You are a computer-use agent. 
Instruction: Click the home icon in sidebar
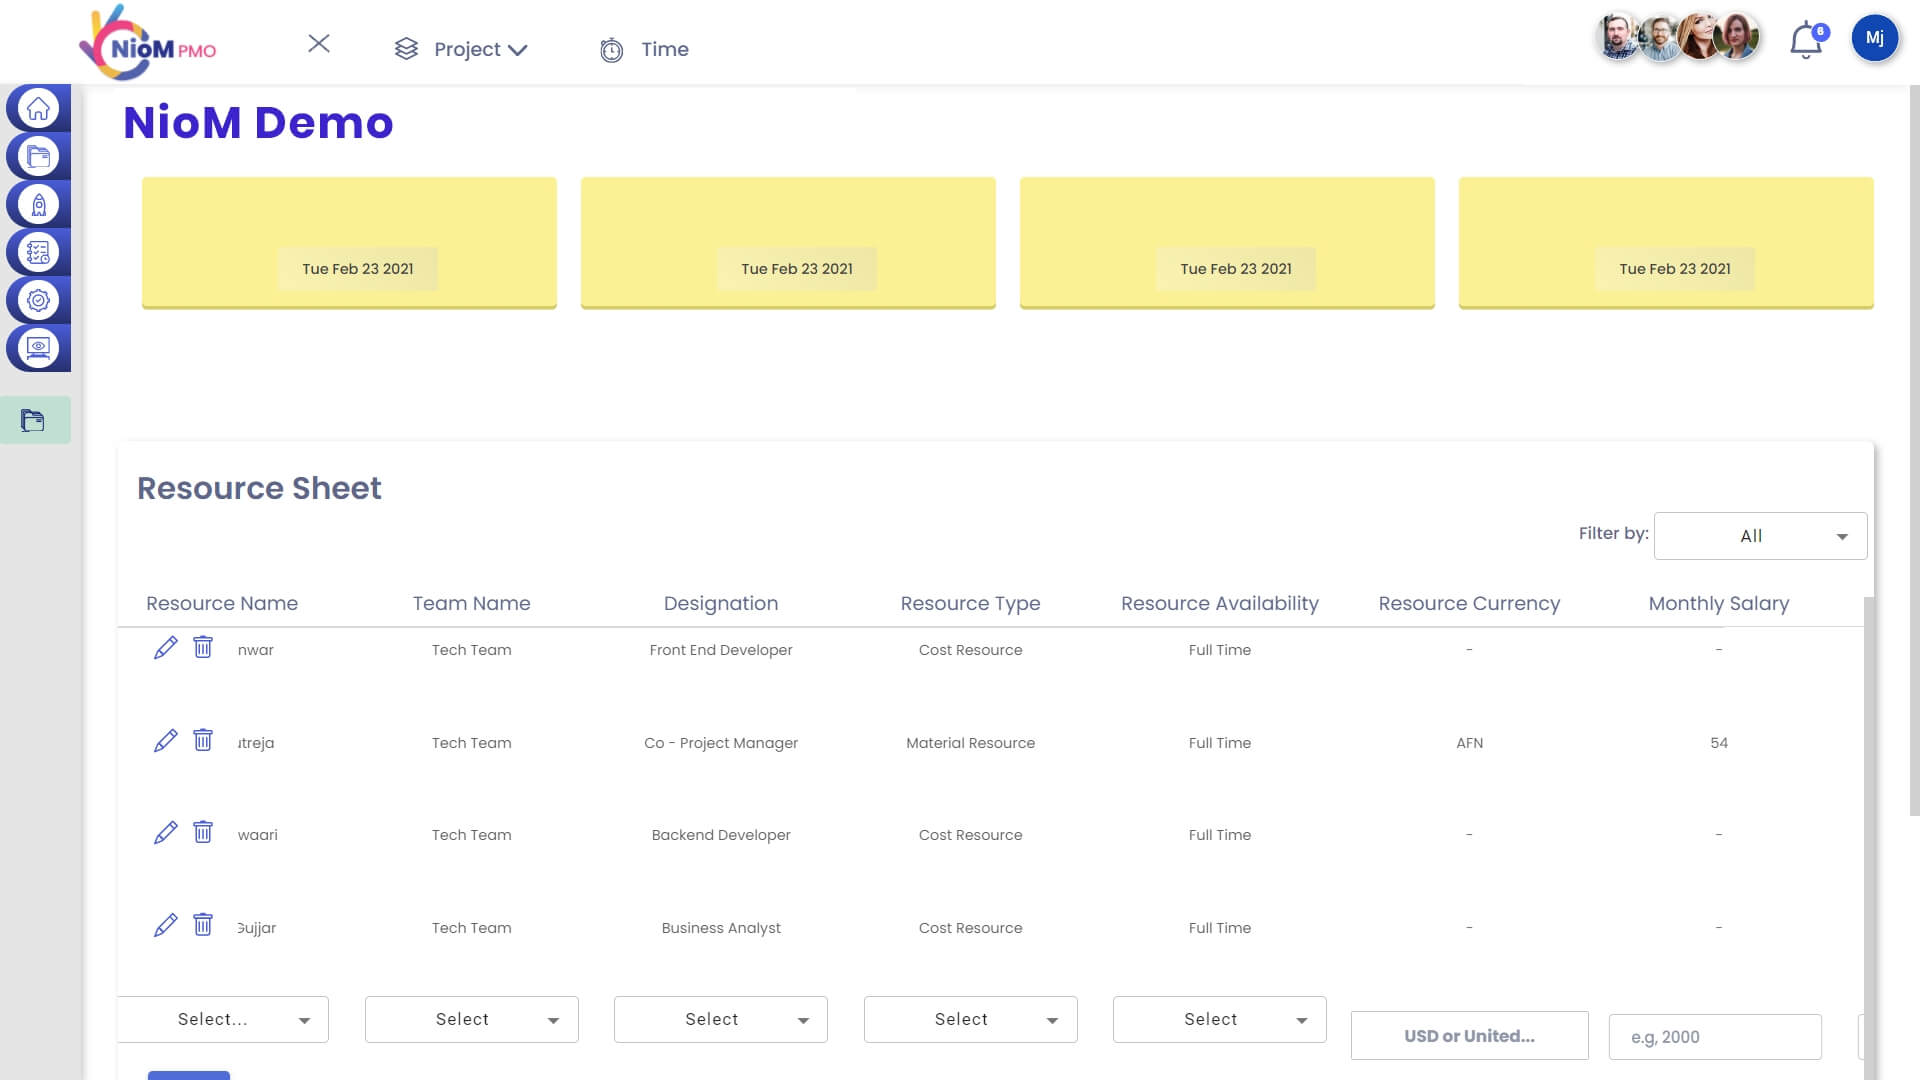pos(38,108)
